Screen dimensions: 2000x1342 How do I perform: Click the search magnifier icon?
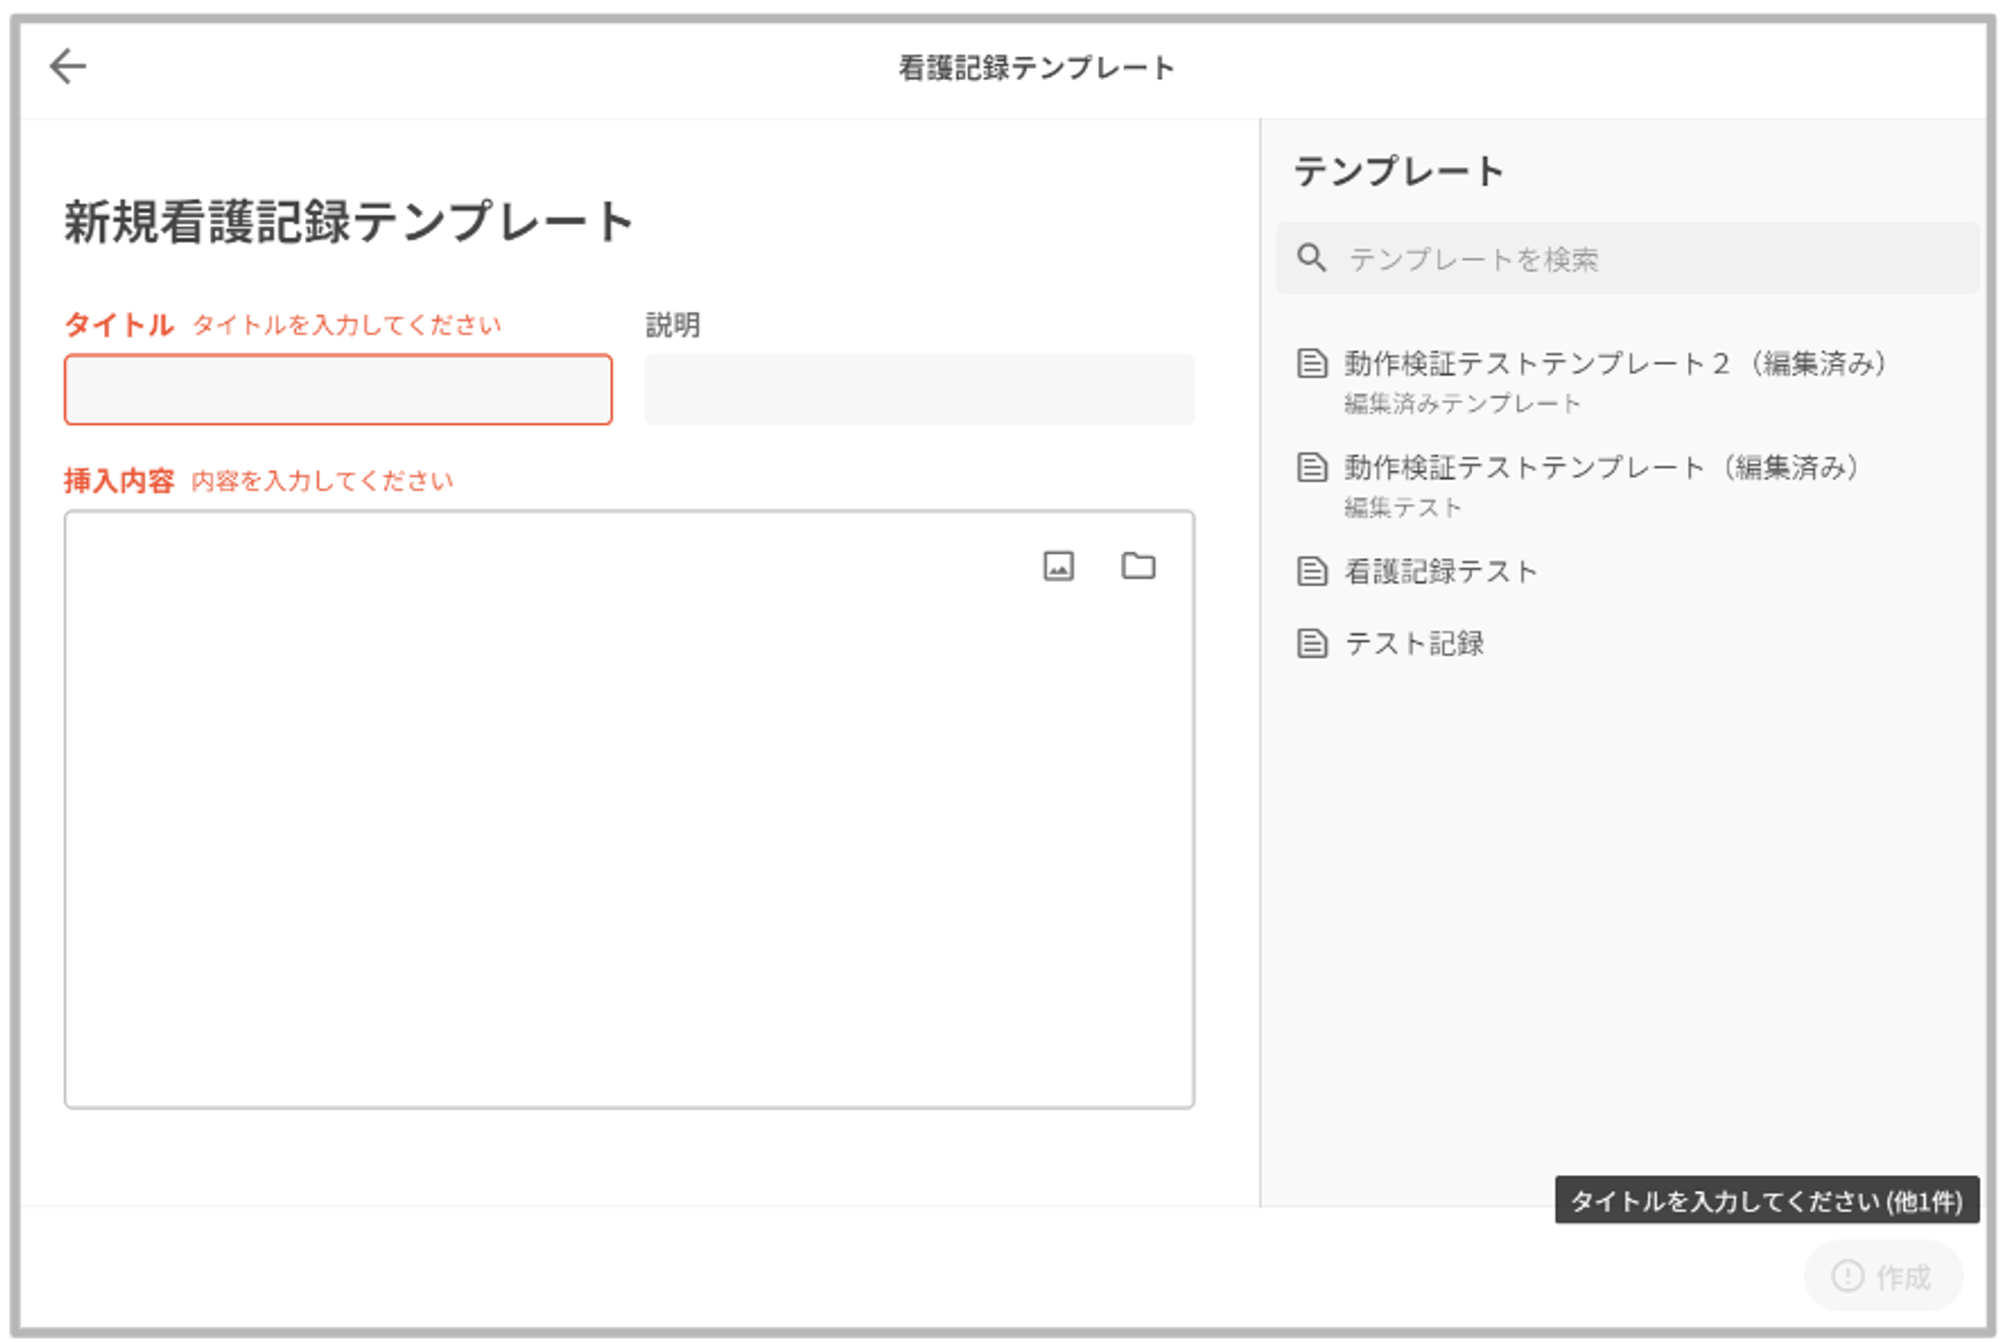[x=1311, y=258]
